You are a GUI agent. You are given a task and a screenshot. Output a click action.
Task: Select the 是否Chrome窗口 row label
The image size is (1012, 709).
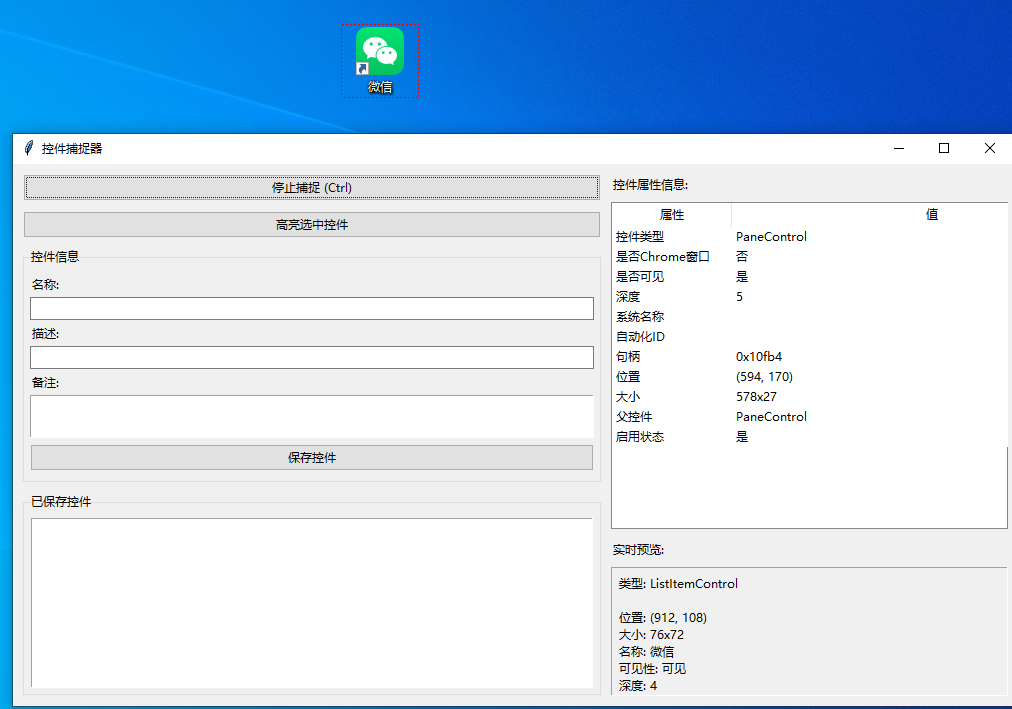coord(662,257)
